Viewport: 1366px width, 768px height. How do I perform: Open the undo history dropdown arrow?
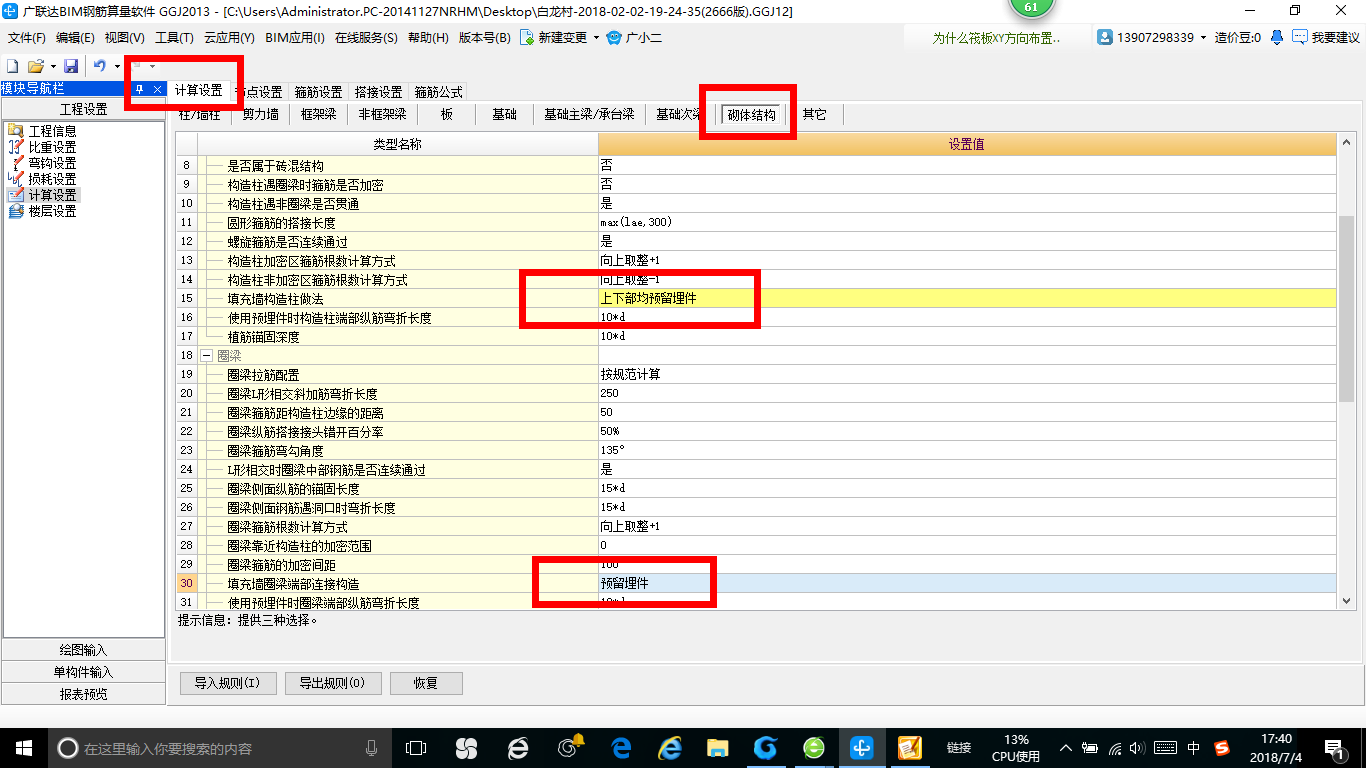pyautogui.click(x=117, y=66)
